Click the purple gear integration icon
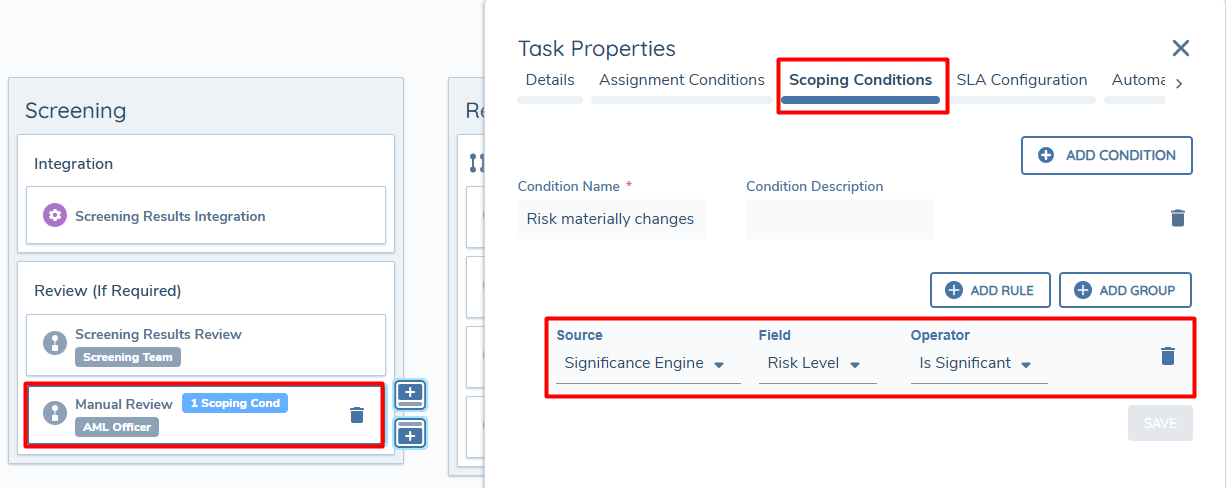 pyautogui.click(x=55, y=215)
